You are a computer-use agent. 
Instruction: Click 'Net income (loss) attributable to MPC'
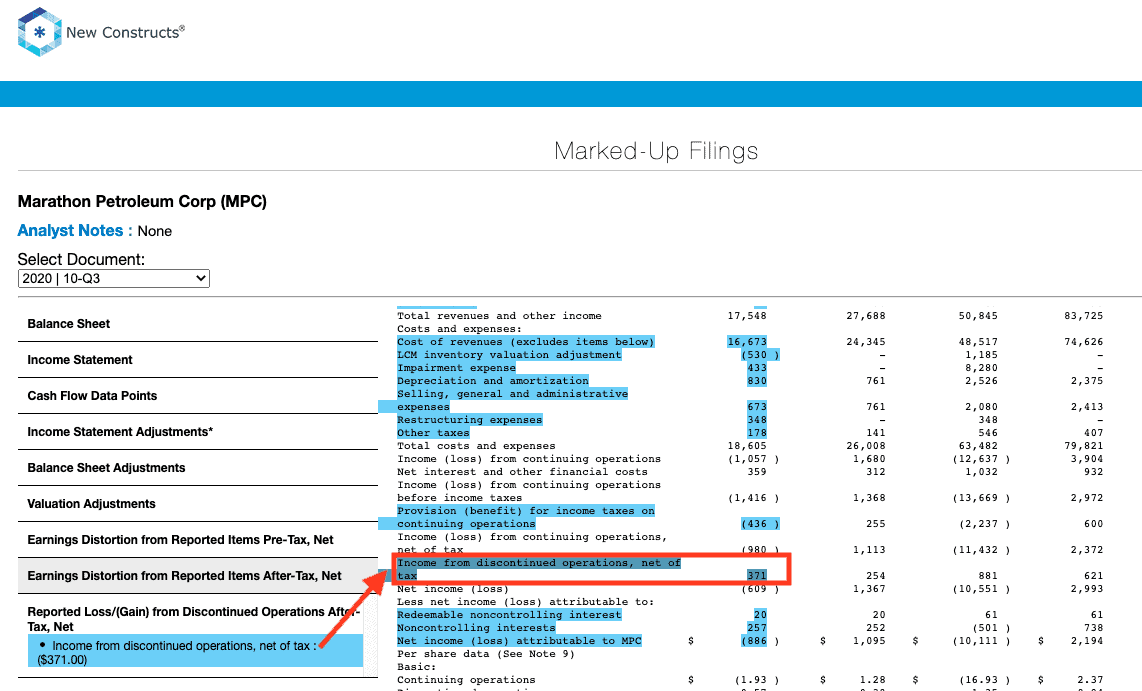(519, 641)
